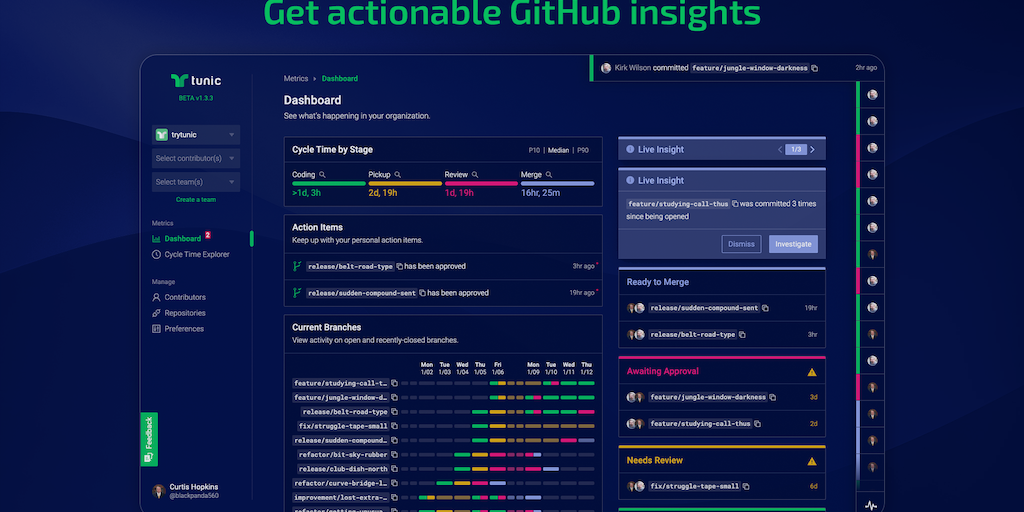1024x512 pixels.
Task: Click the activity pulse icon in the right rail
Action: (871, 505)
